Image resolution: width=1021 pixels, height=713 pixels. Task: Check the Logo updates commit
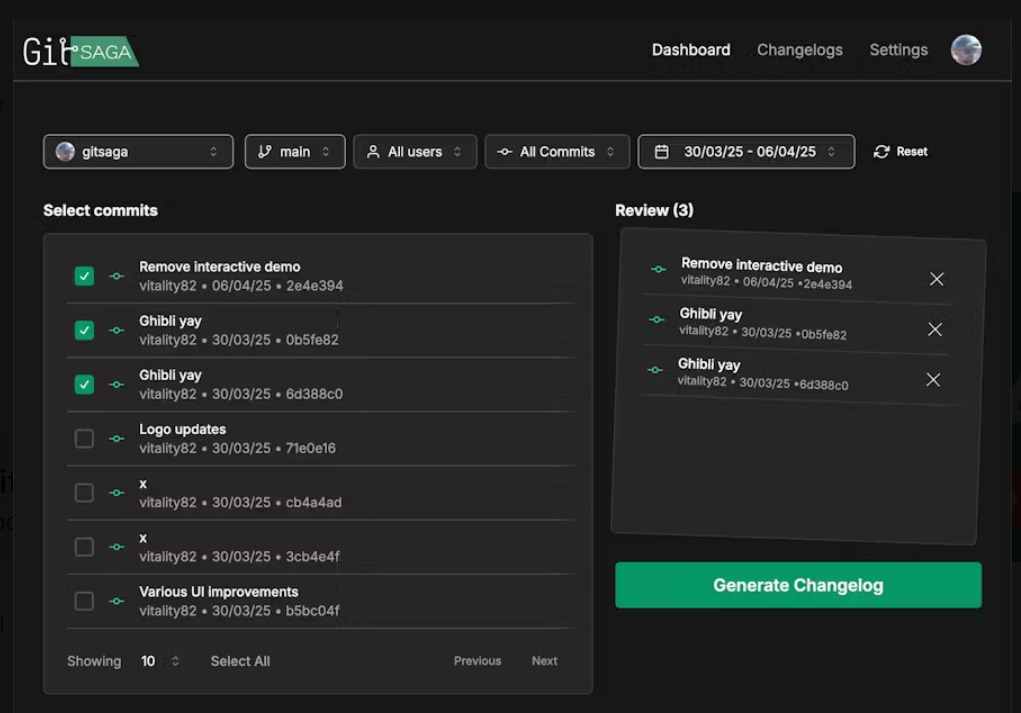pos(84,438)
